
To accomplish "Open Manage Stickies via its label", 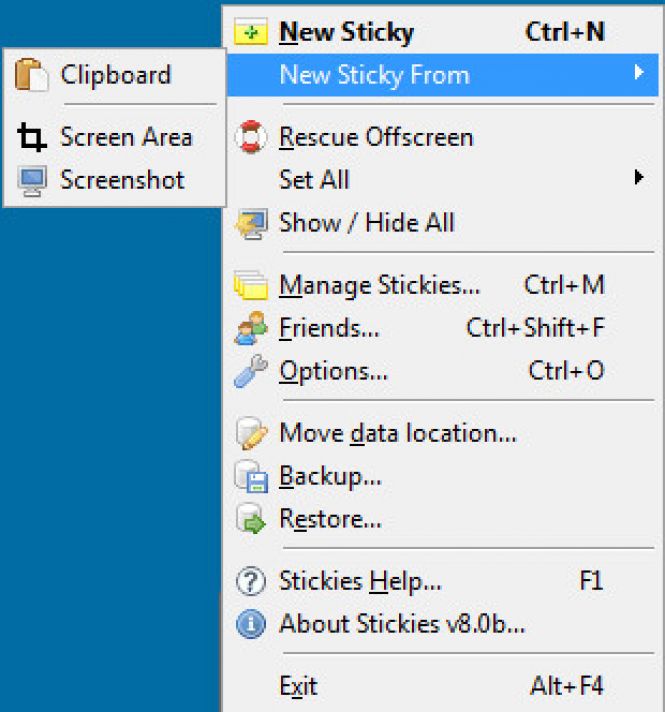I will coord(379,286).
